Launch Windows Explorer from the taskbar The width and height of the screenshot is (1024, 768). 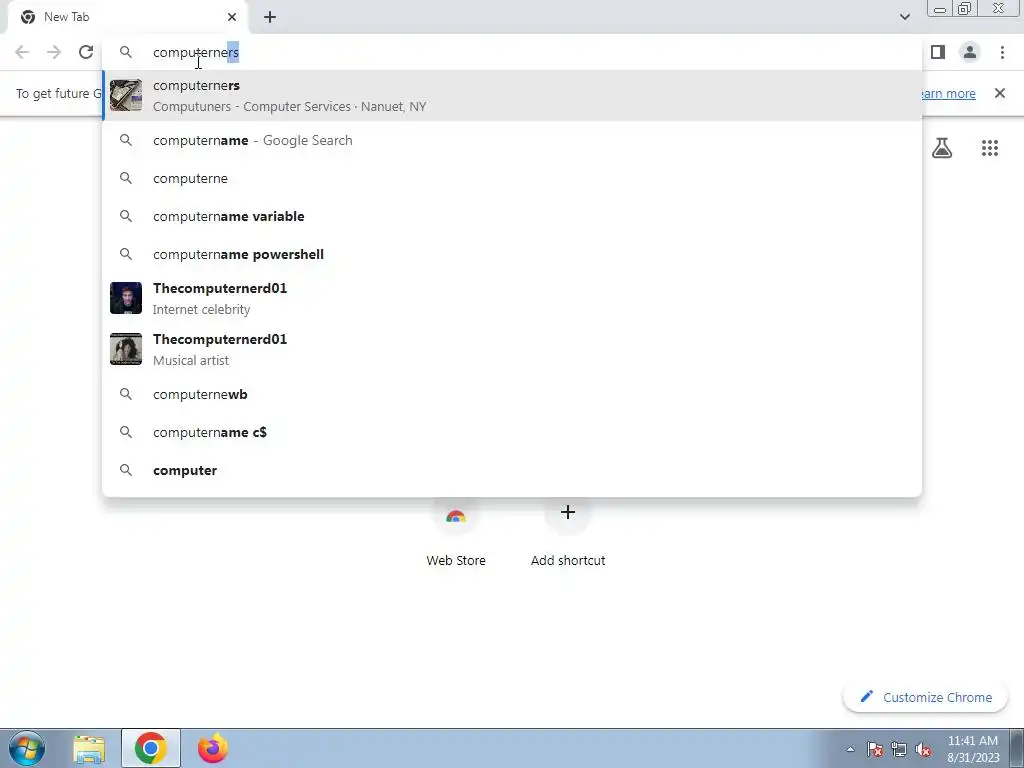(89, 748)
